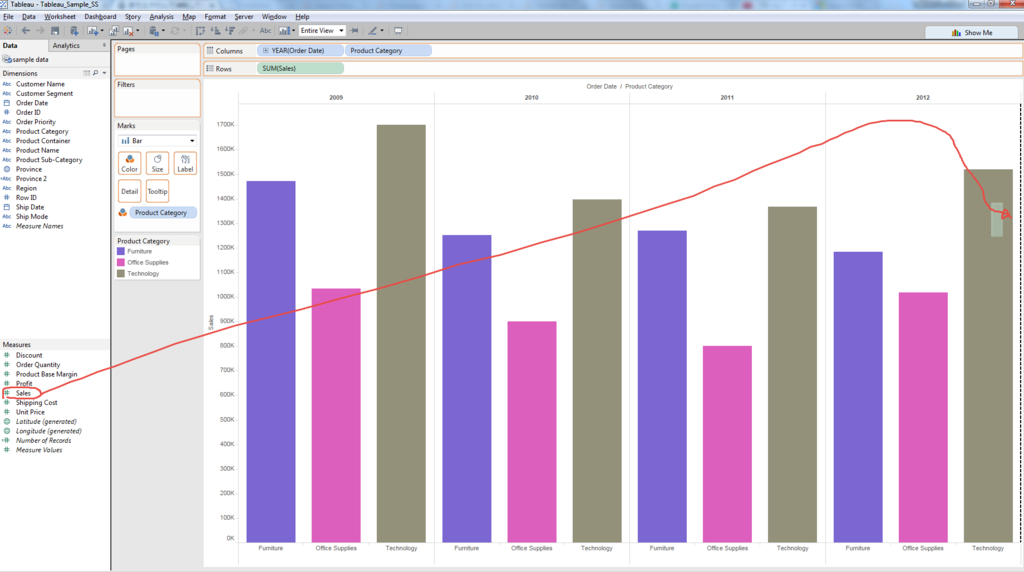The width and height of the screenshot is (1024, 572).
Task: Click the Swap rows and columns icon
Action: [x=200, y=31]
